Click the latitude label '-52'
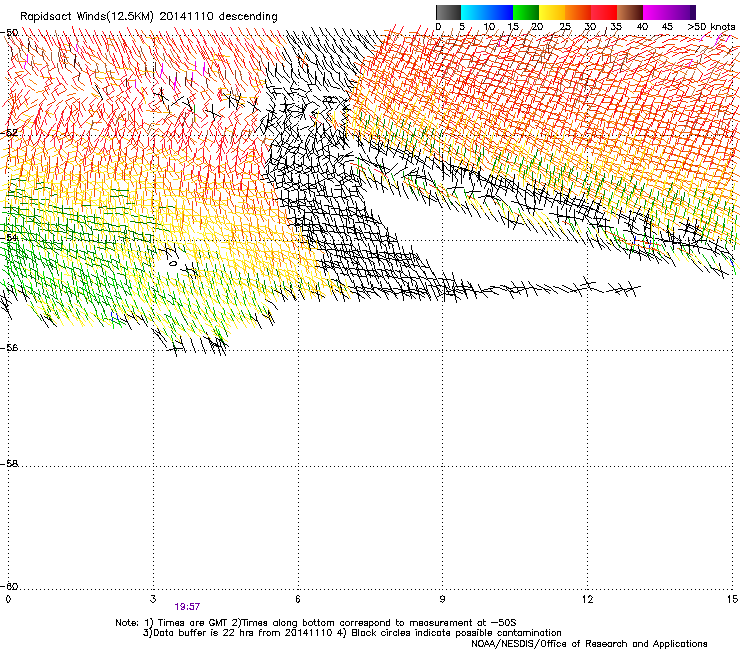Screen dimensions: 740x650 (x=9, y=133)
